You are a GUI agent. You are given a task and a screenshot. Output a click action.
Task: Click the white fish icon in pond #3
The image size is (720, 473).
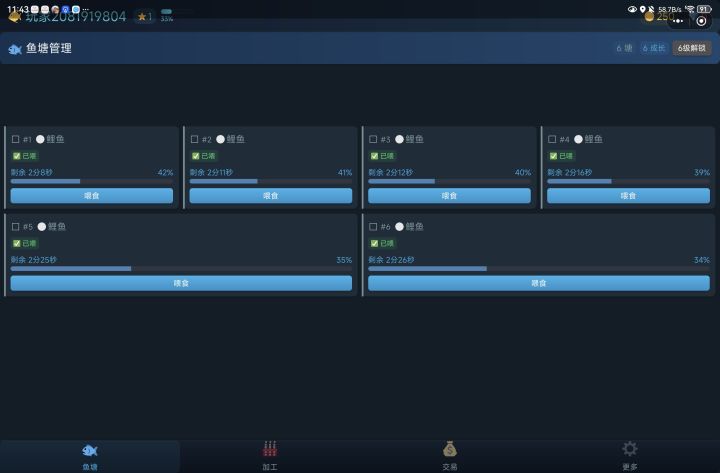click(x=399, y=139)
